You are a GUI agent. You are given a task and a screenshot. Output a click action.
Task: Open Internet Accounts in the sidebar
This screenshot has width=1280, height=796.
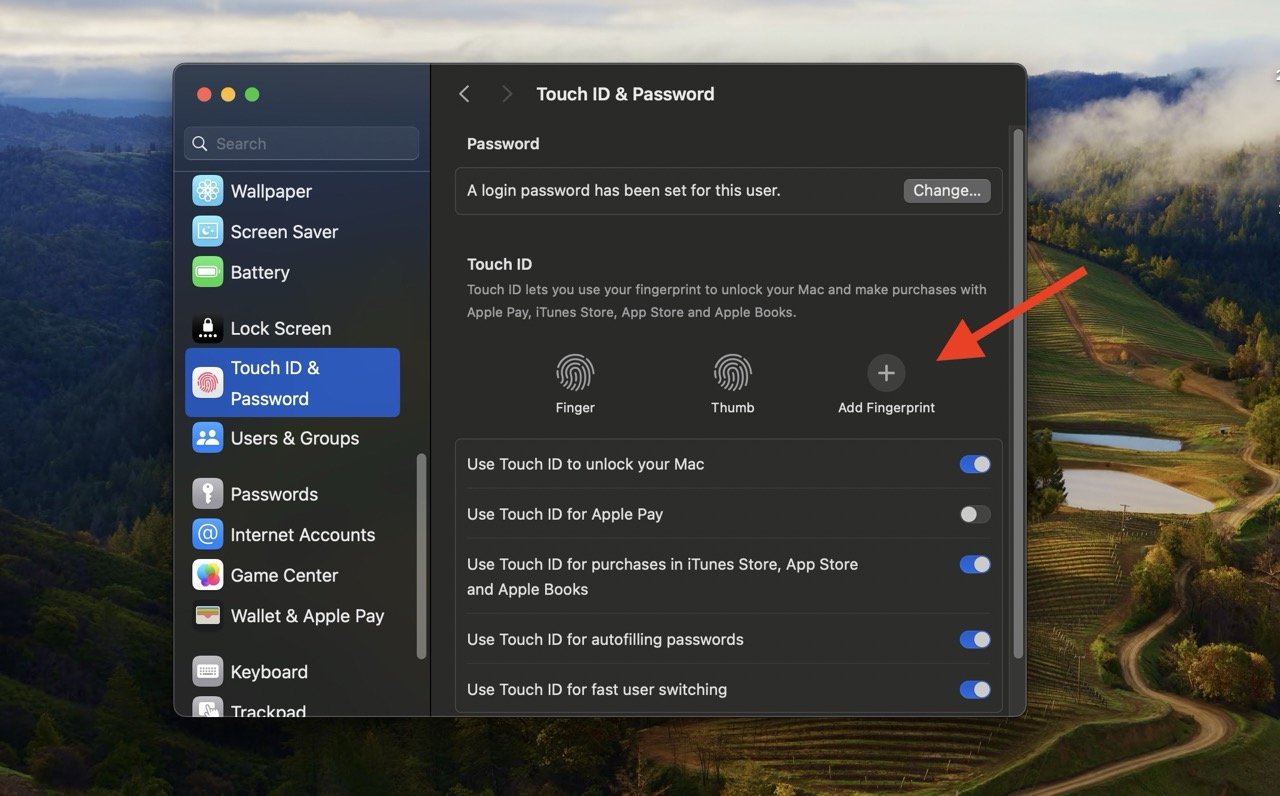302,535
